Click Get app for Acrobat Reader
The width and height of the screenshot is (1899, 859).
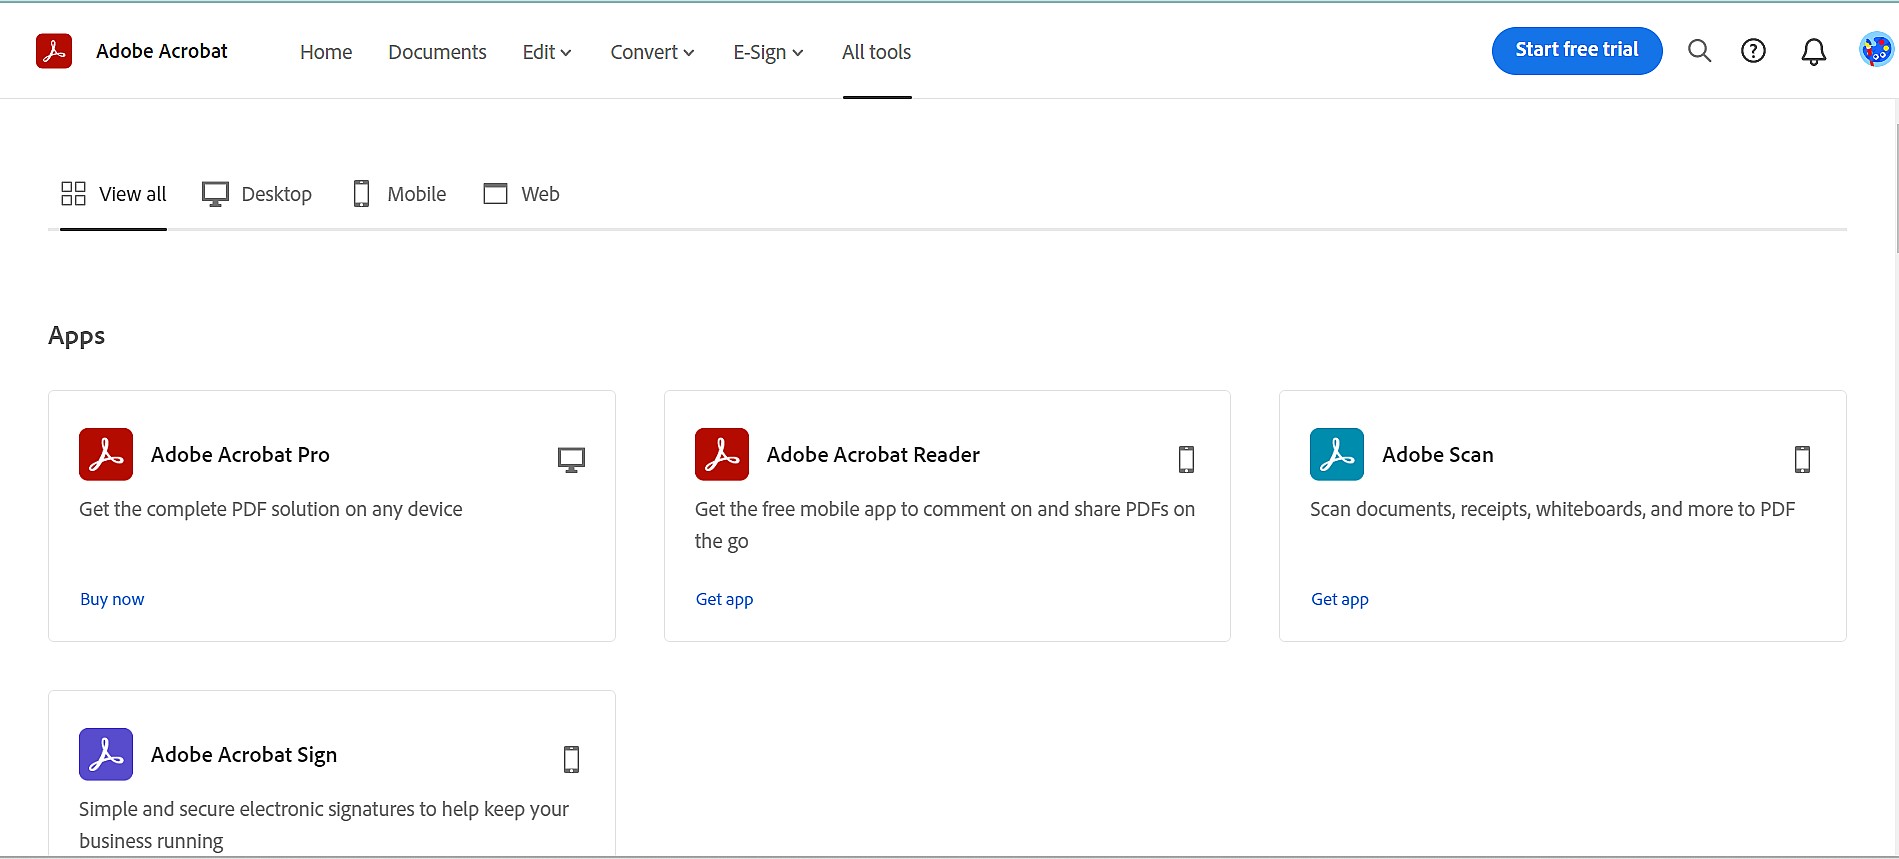point(724,599)
